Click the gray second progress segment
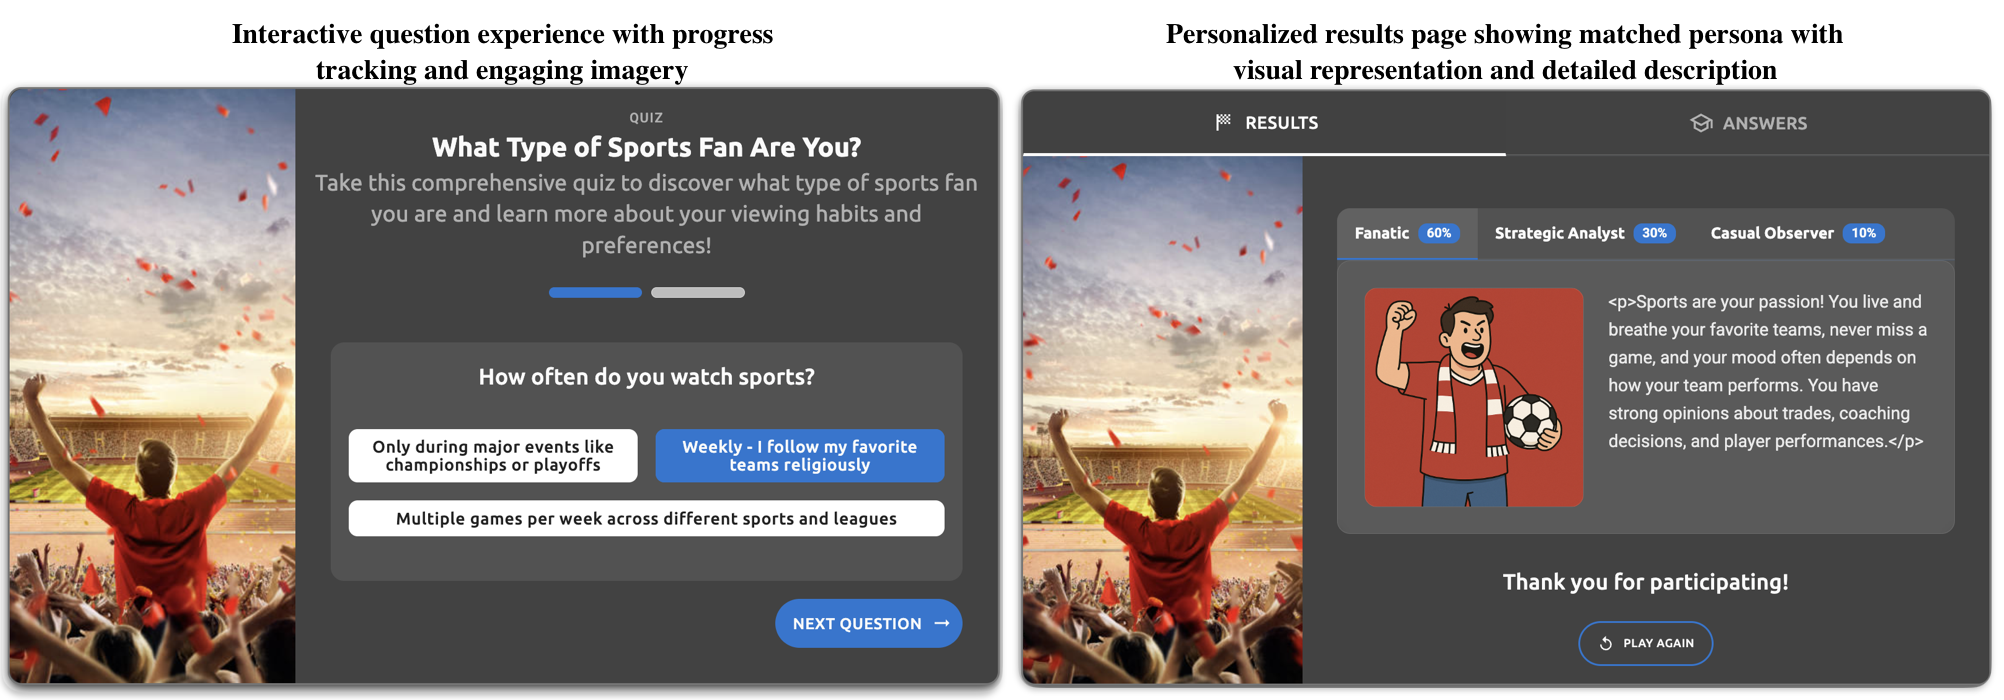Screen dimensions: 2004x700 [x=698, y=292]
